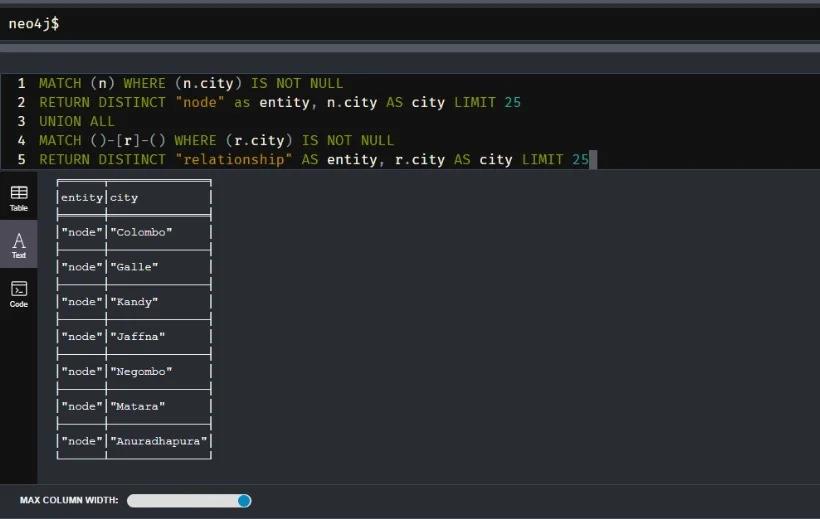This screenshot has height=519, width=820.
Task: Select the "Kandy" cell
Action: point(134,302)
